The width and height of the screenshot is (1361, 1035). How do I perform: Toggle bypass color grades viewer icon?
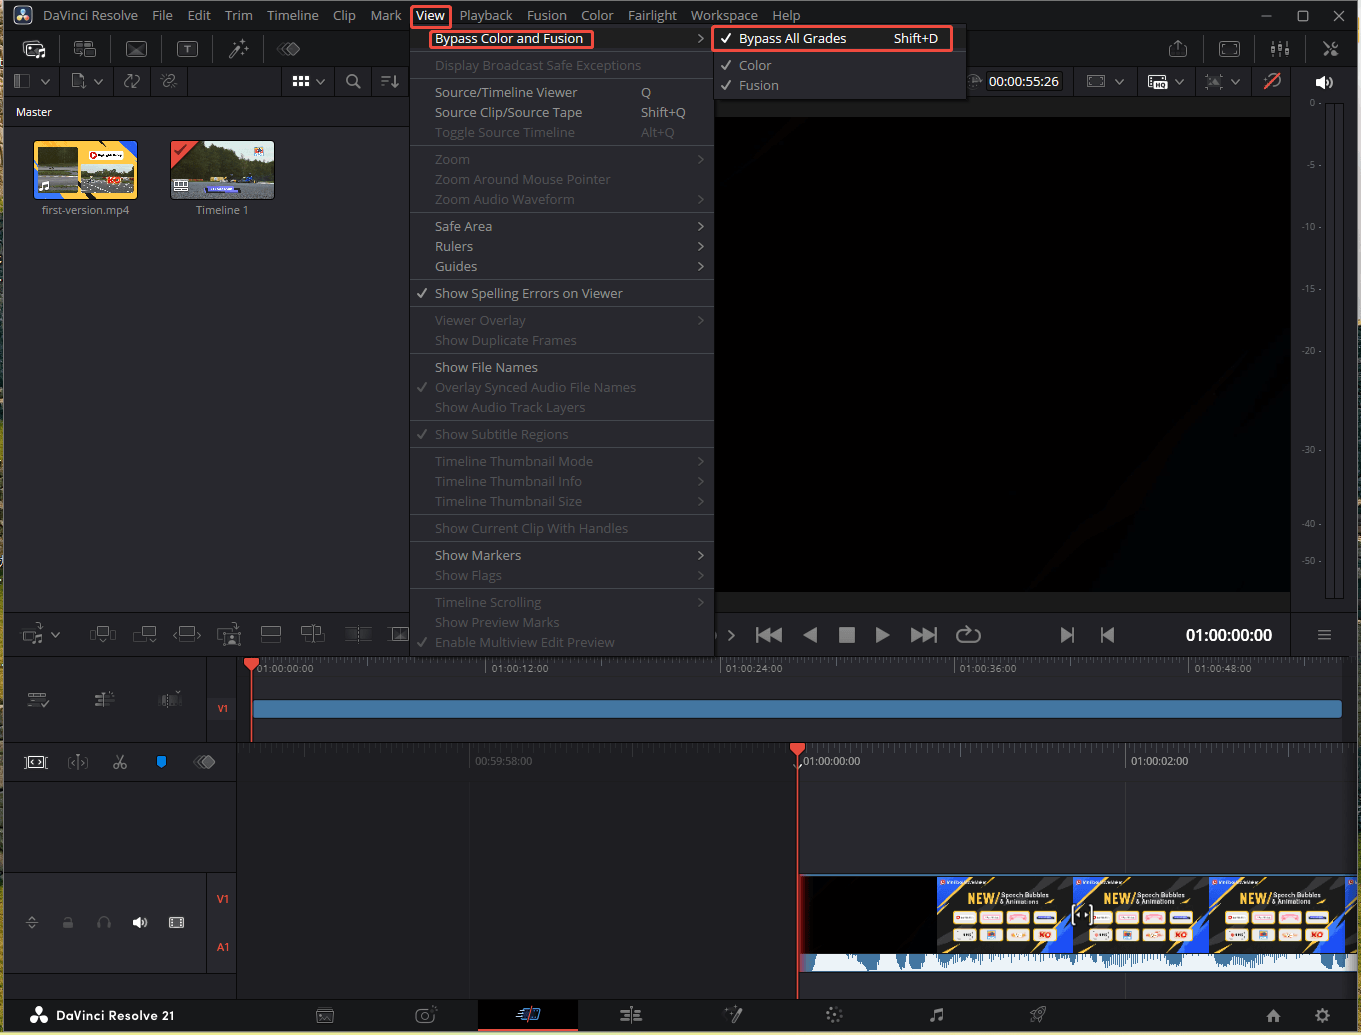1272,82
